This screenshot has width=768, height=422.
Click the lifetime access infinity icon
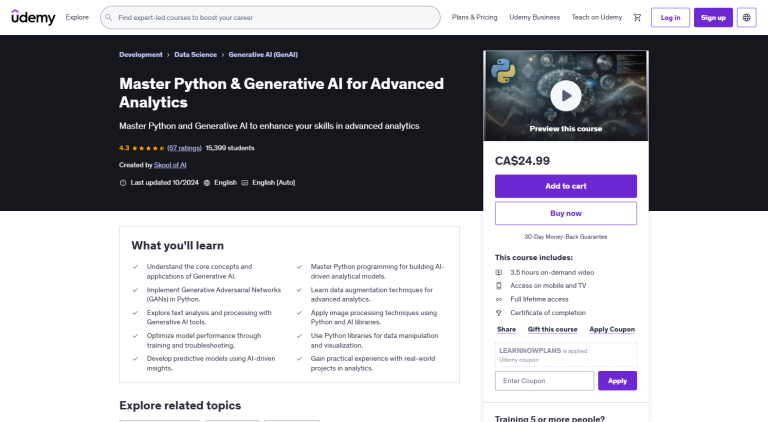[x=499, y=299]
